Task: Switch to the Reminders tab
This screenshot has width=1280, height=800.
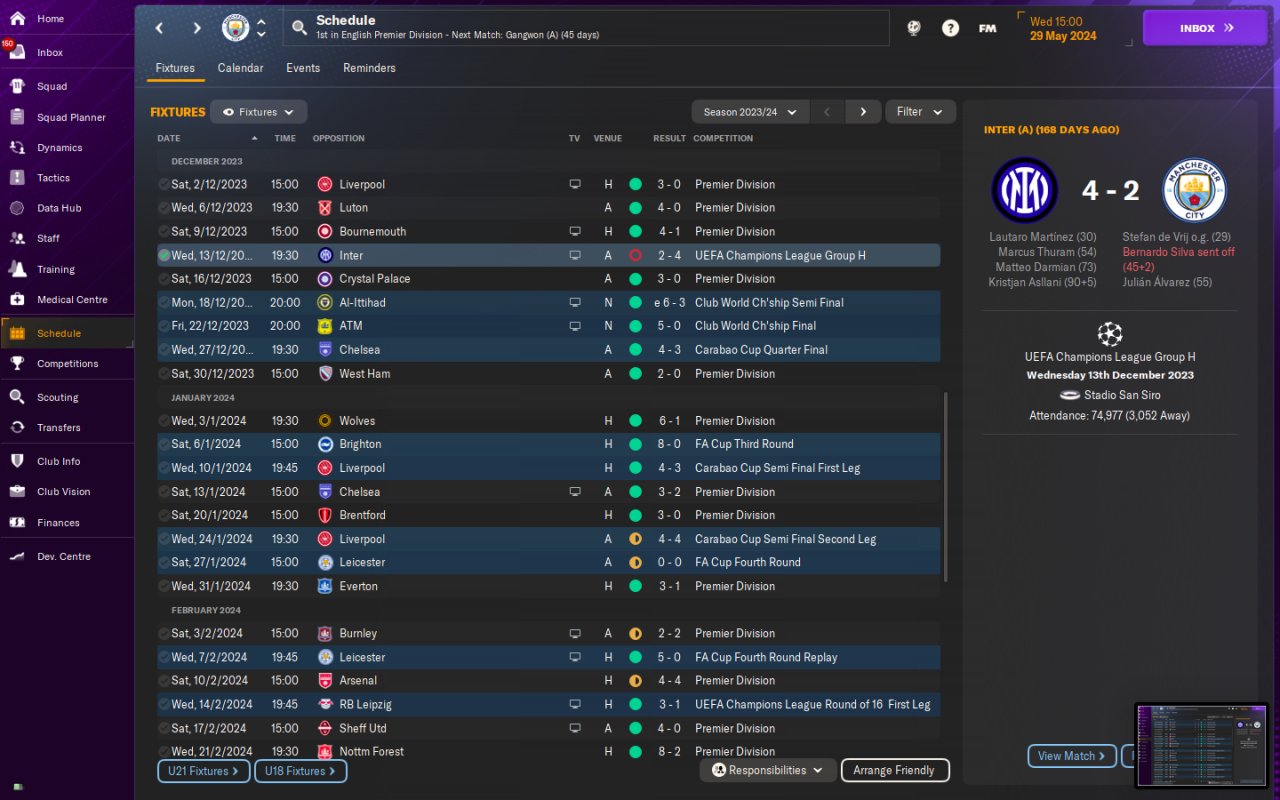Action: click(369, 68)
